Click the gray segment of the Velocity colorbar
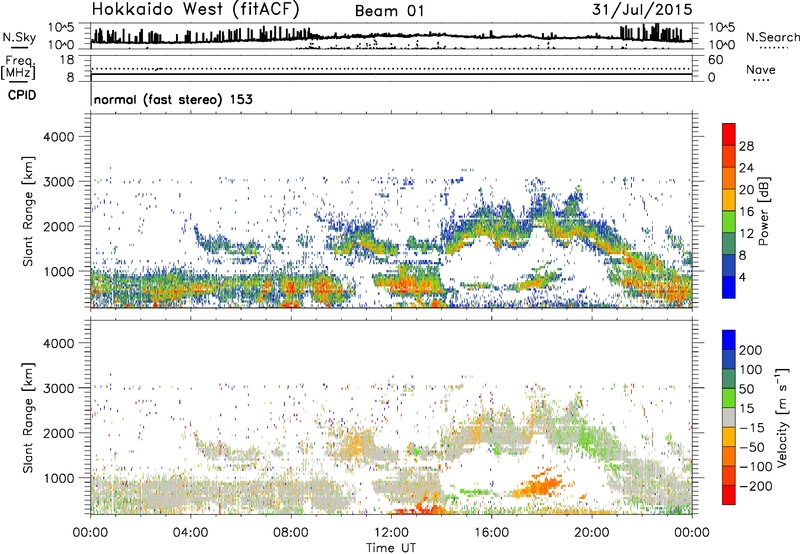The image size is (800, 554). pyautogui.click(x=729, y=418)
